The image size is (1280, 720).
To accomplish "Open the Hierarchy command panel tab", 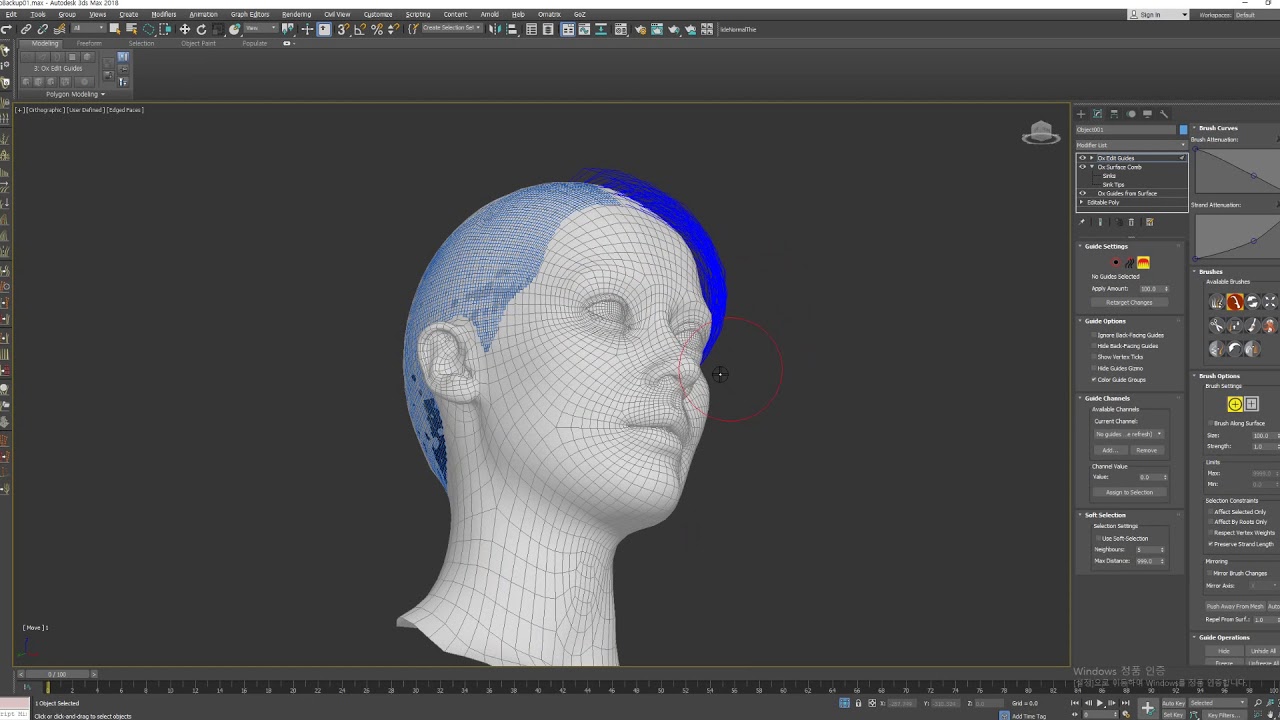I will coord(1114,114).
